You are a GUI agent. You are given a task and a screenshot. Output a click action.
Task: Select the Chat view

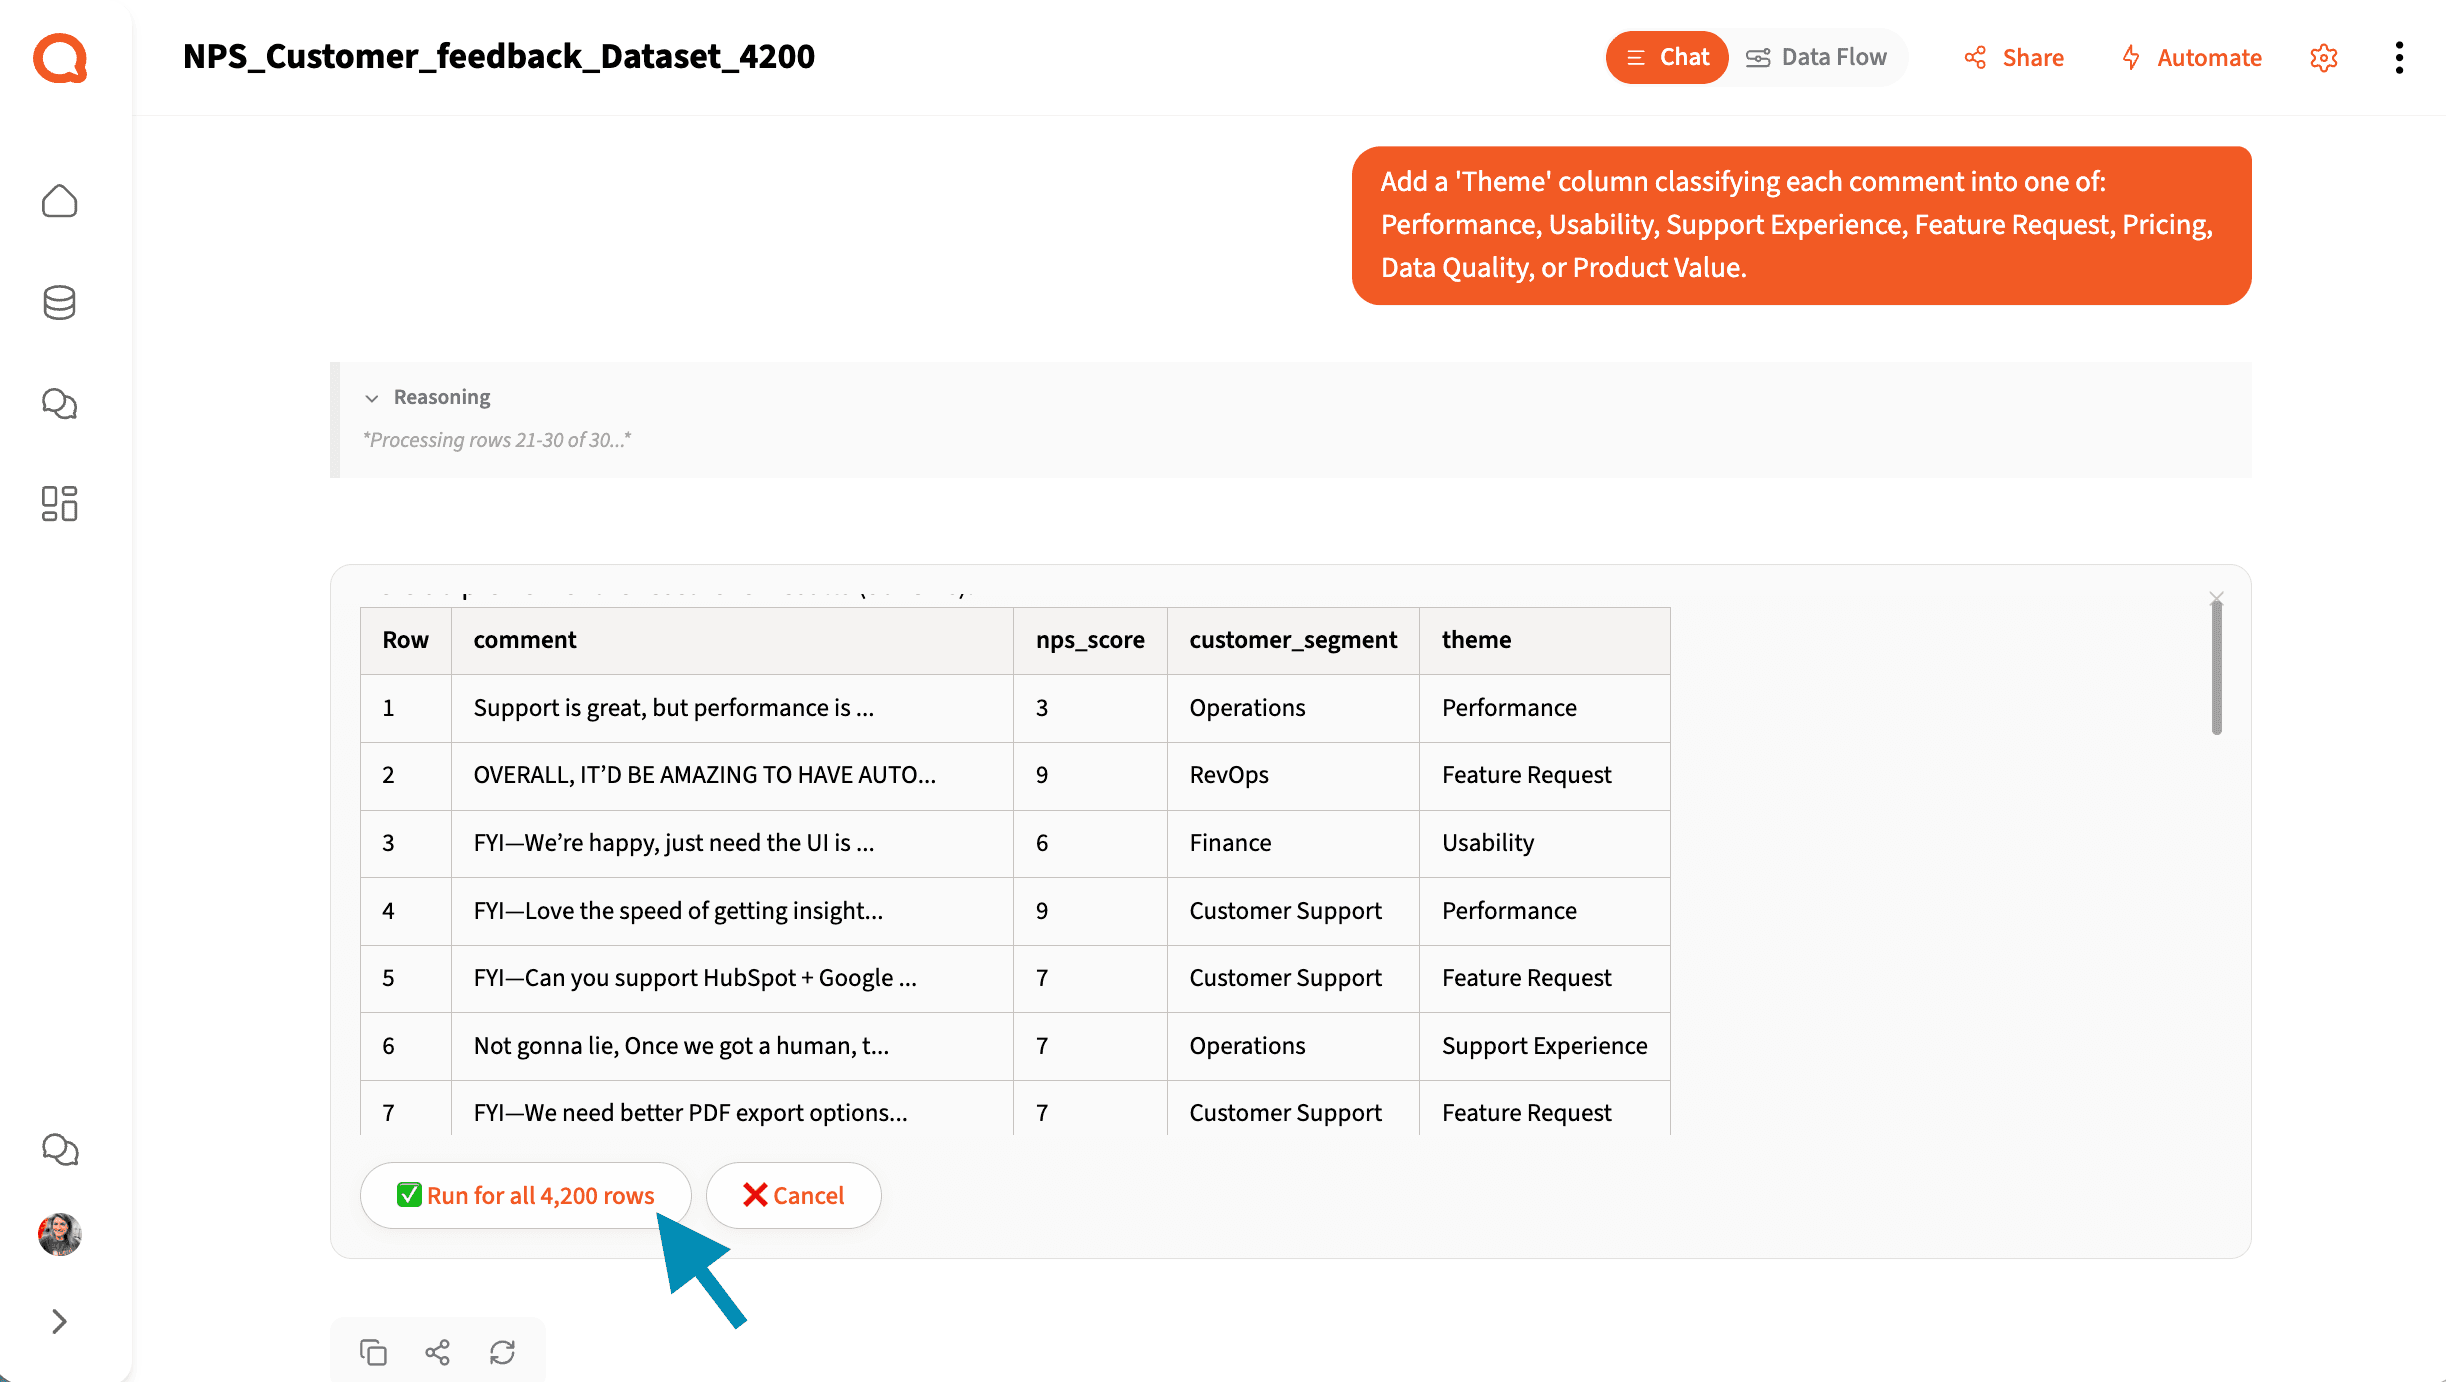click(1666, 57)
